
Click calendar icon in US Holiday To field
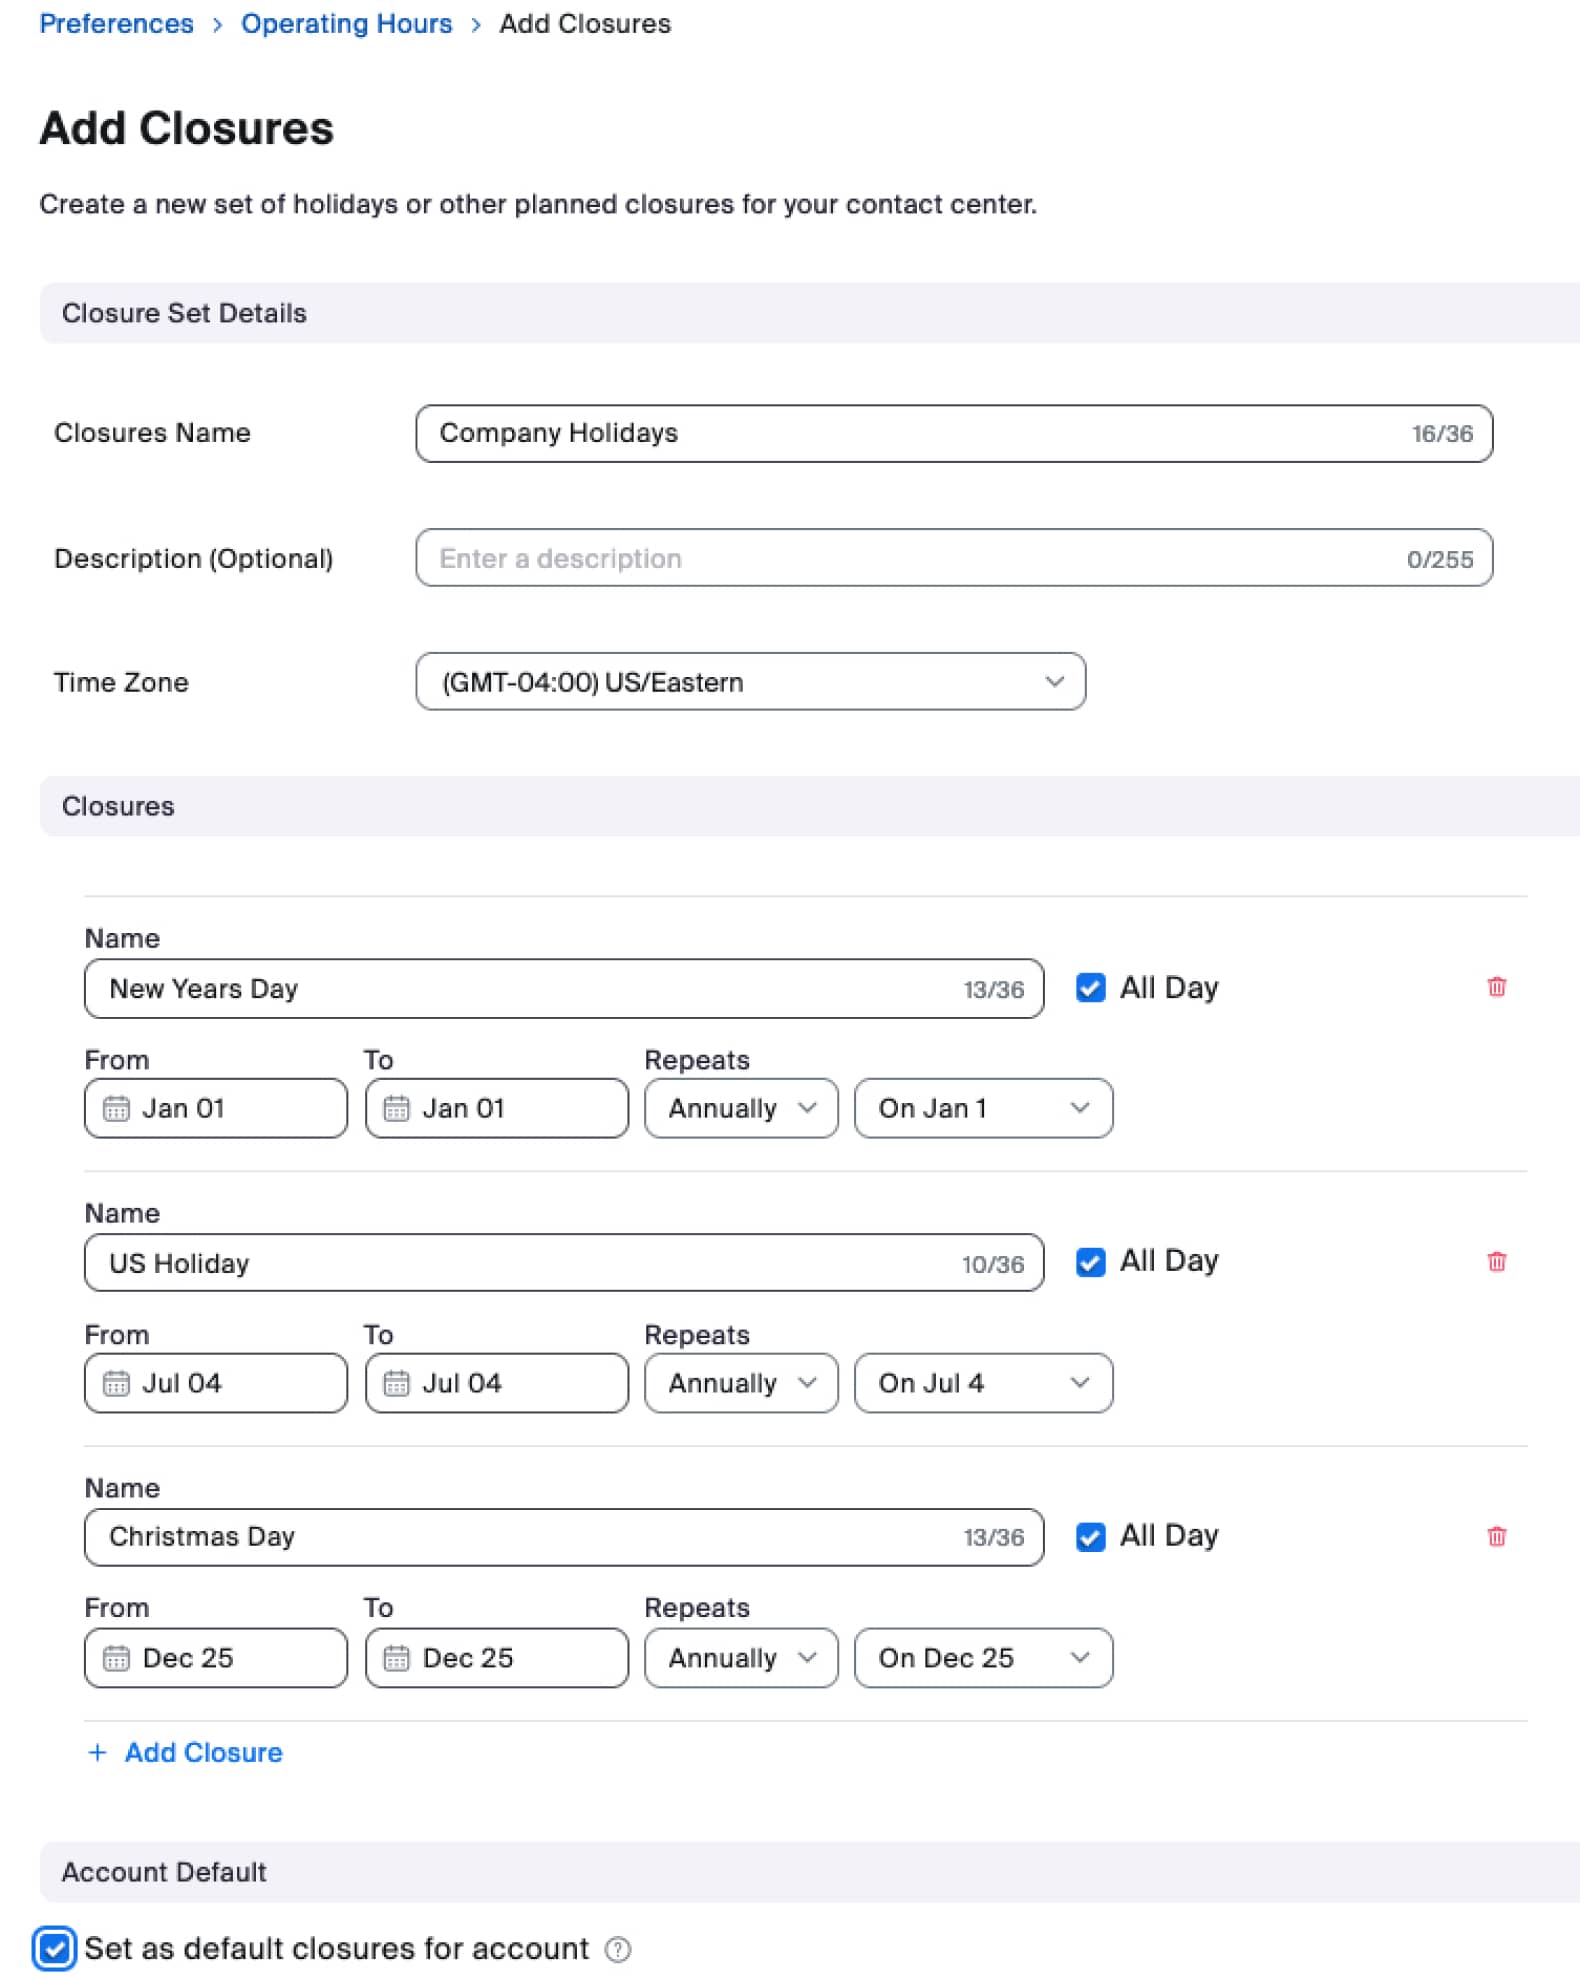pos(397,1383)
